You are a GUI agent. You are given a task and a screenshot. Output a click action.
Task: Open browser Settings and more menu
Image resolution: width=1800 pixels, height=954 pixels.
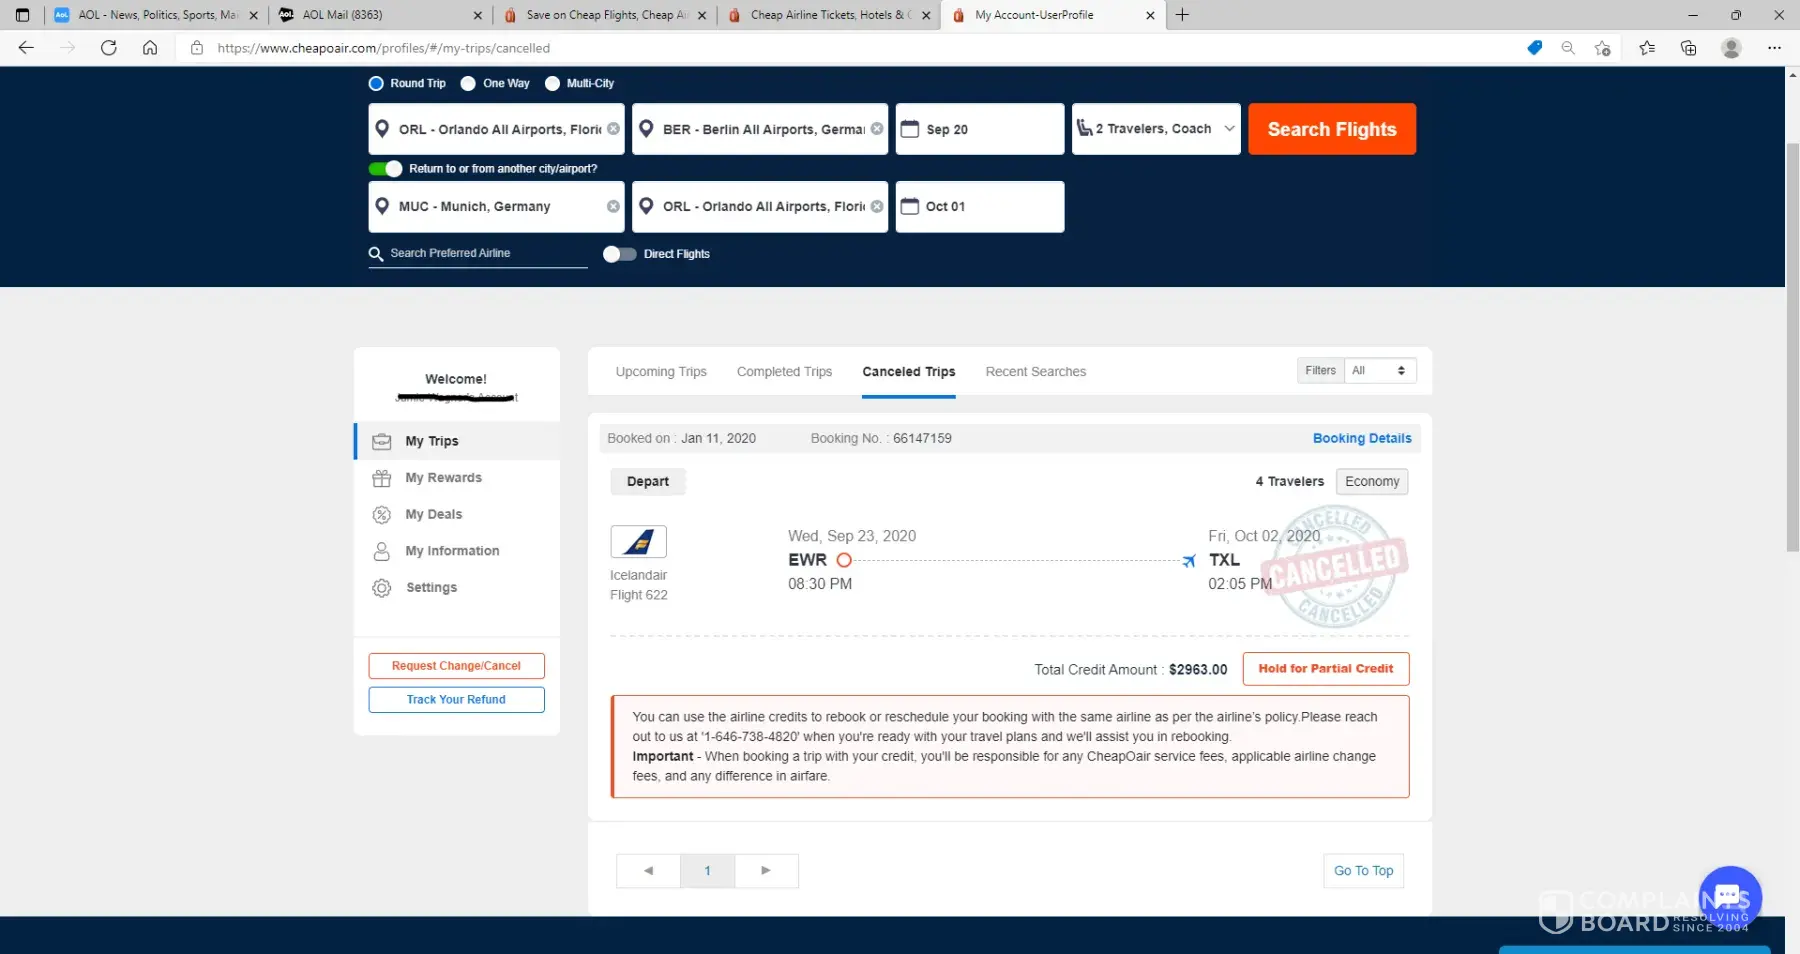[x=1775, y=48]
